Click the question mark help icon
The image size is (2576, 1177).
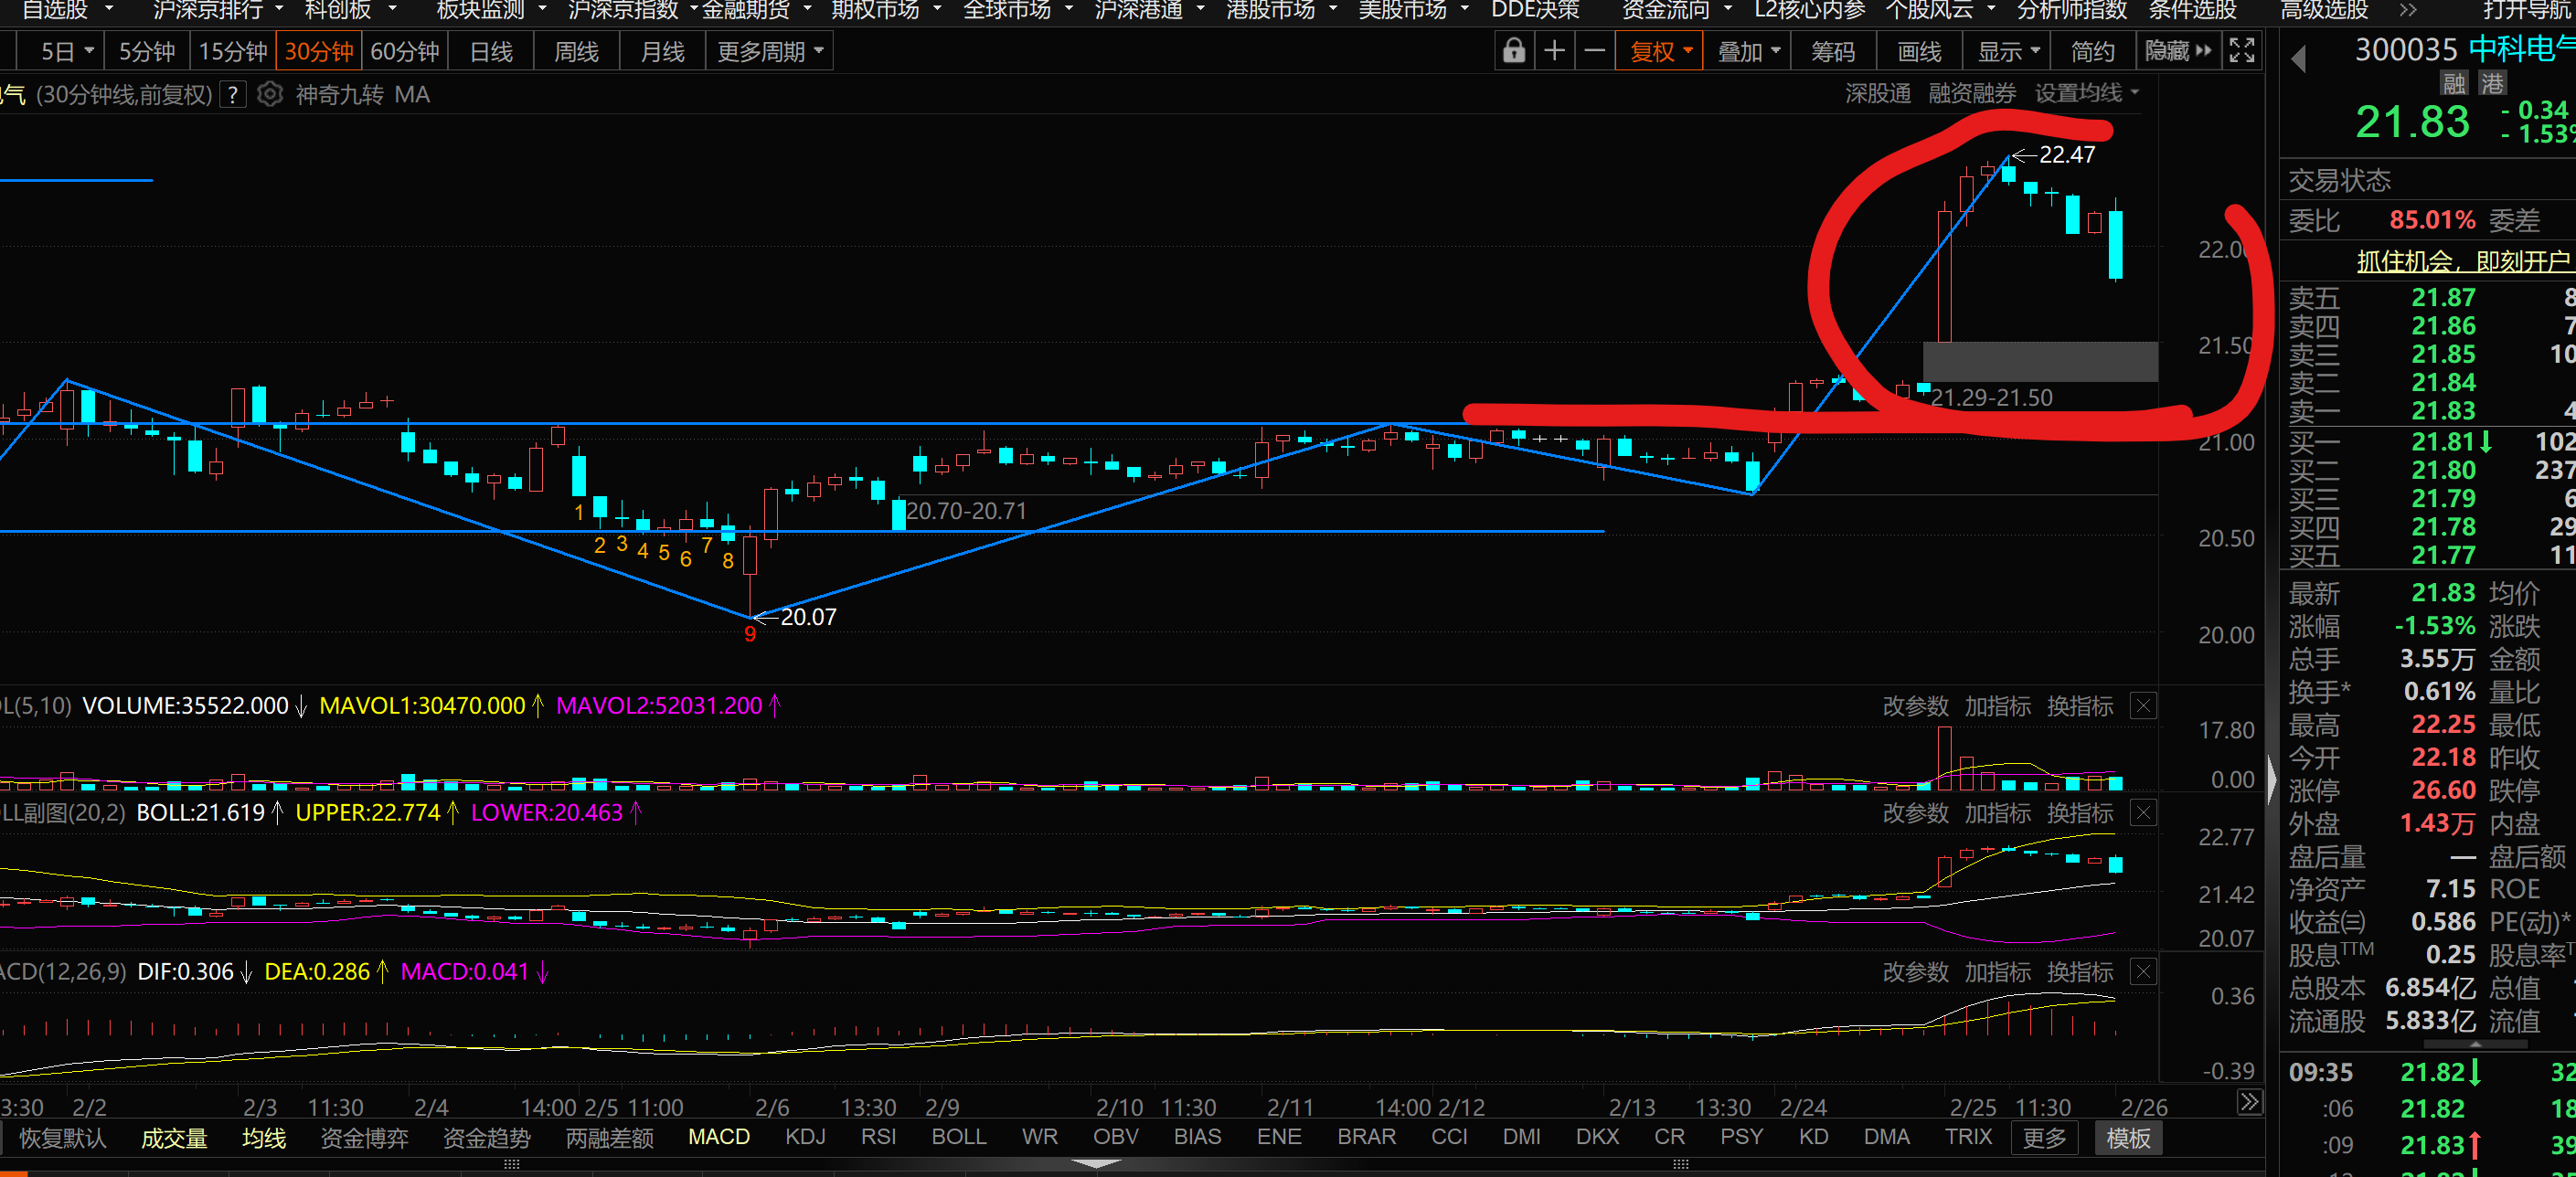coord(233,95)
